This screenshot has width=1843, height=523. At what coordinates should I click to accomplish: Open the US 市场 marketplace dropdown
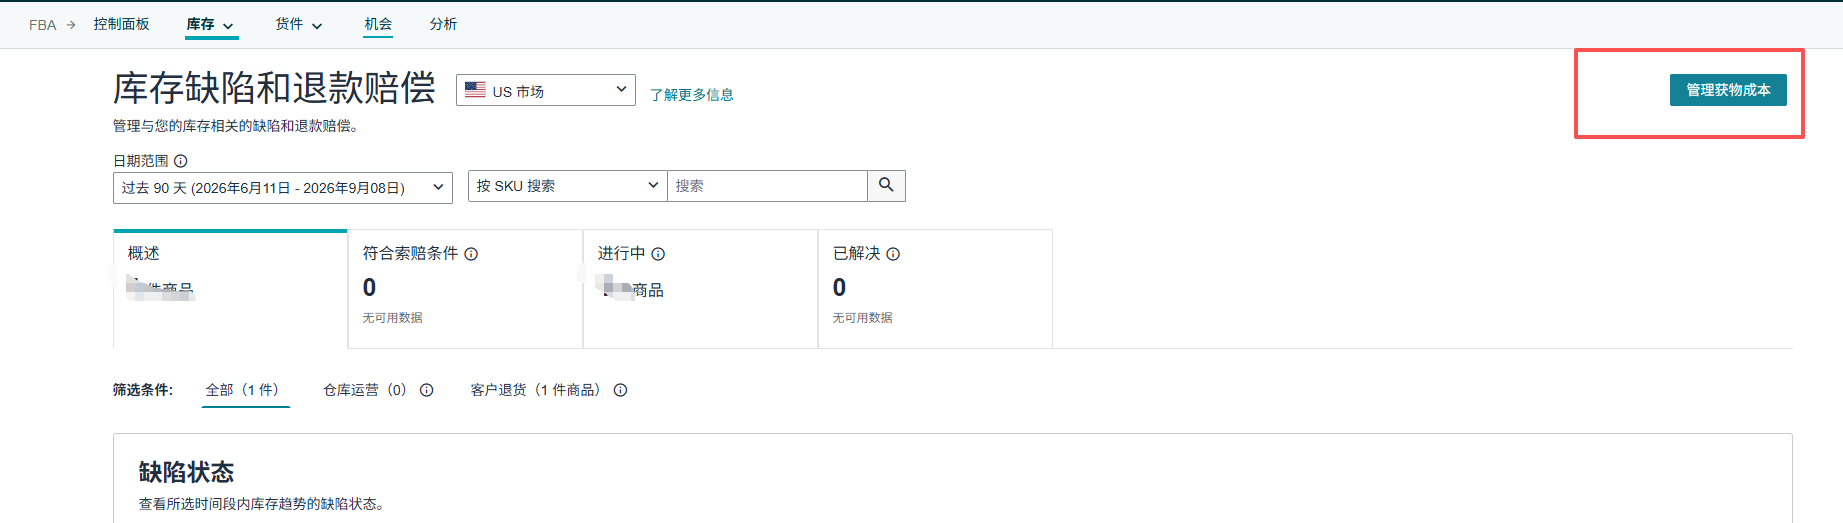546,90
